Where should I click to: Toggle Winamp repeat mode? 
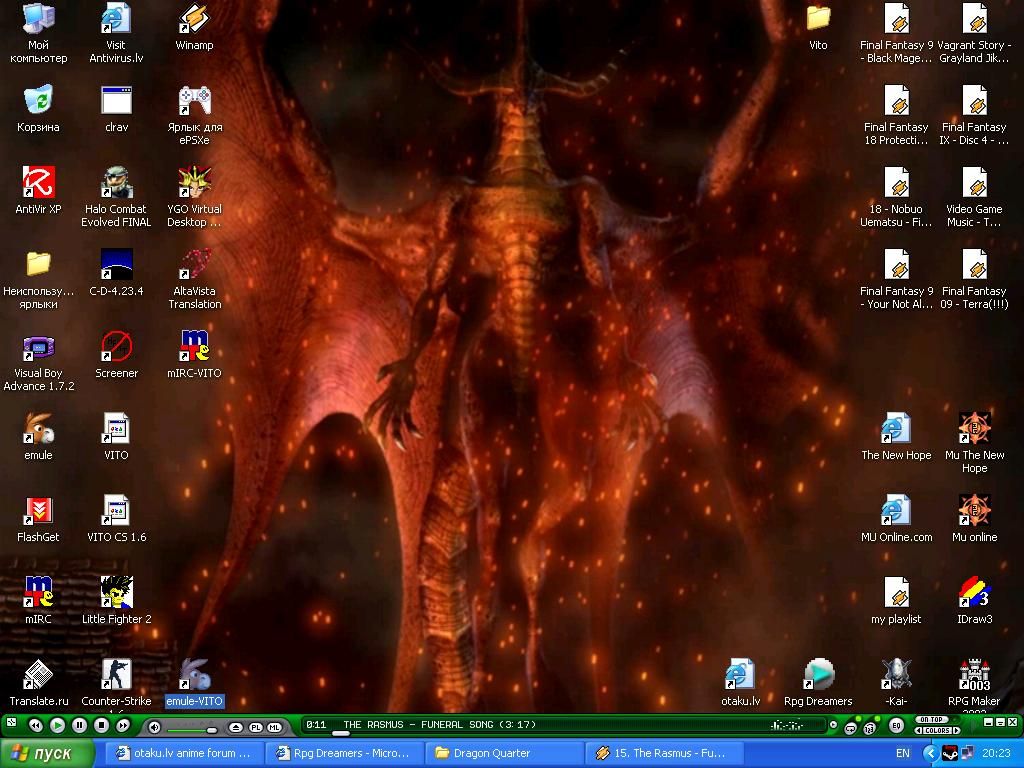(x=850, y=728)
